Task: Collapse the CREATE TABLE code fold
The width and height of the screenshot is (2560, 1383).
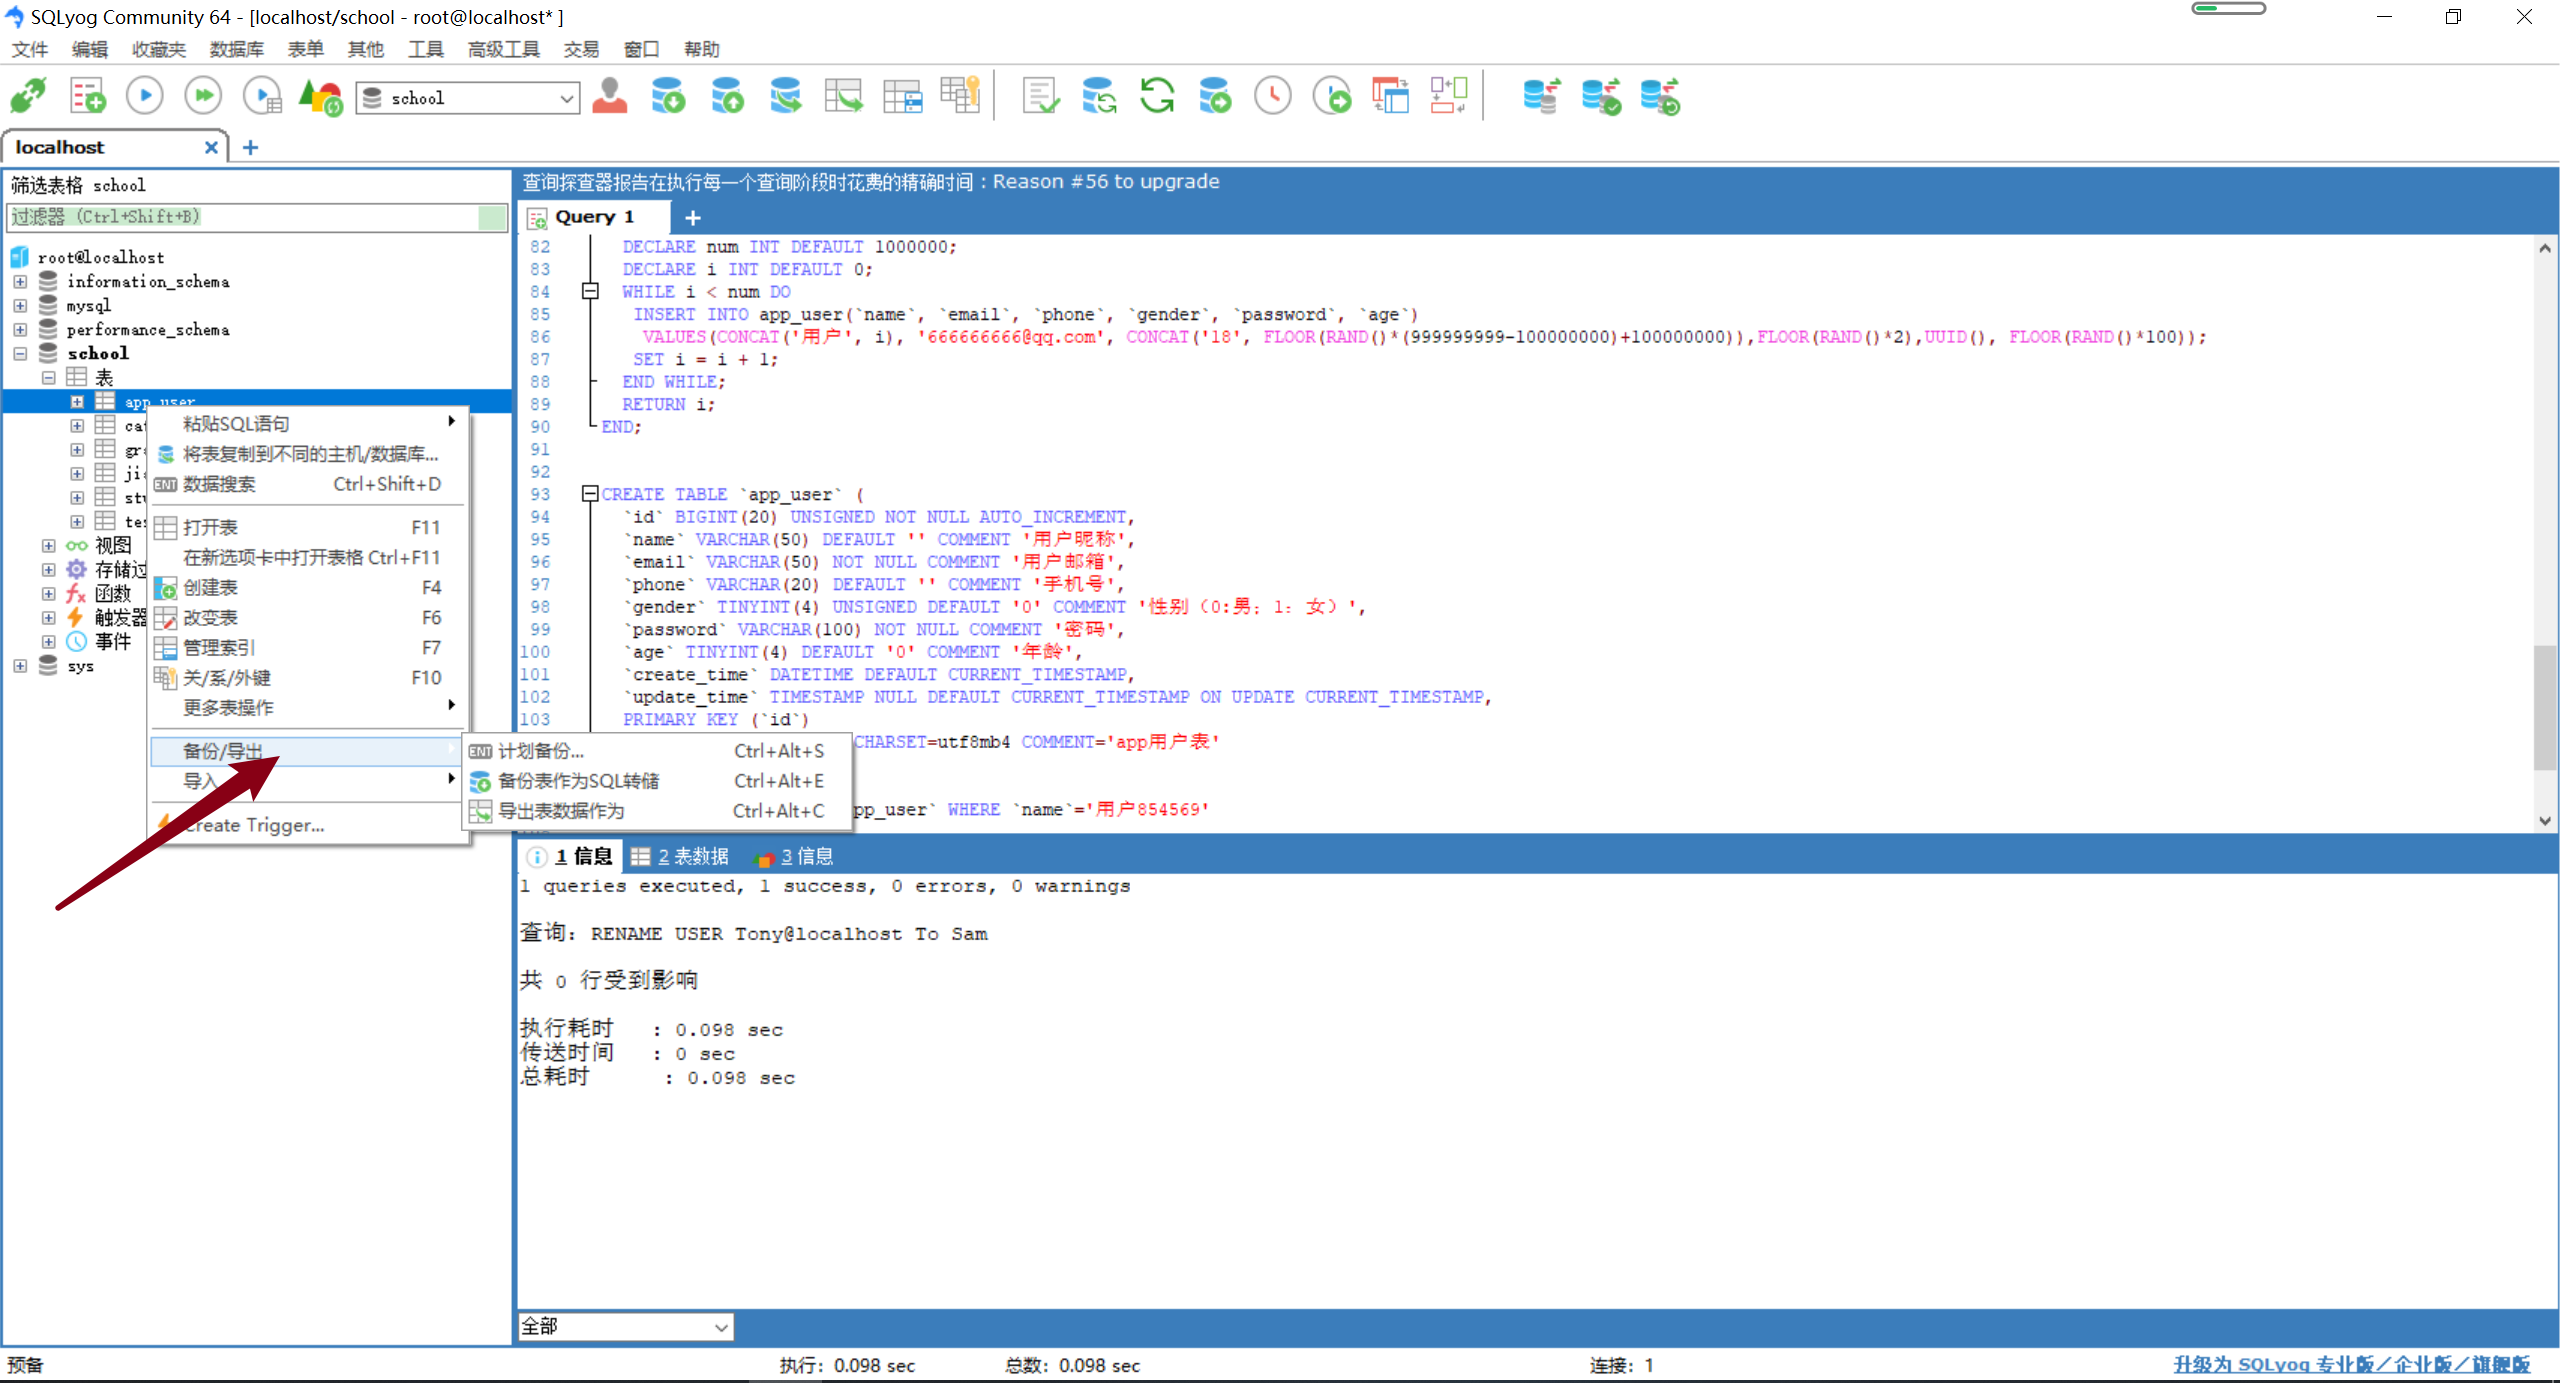Action: tap(590, 494)
